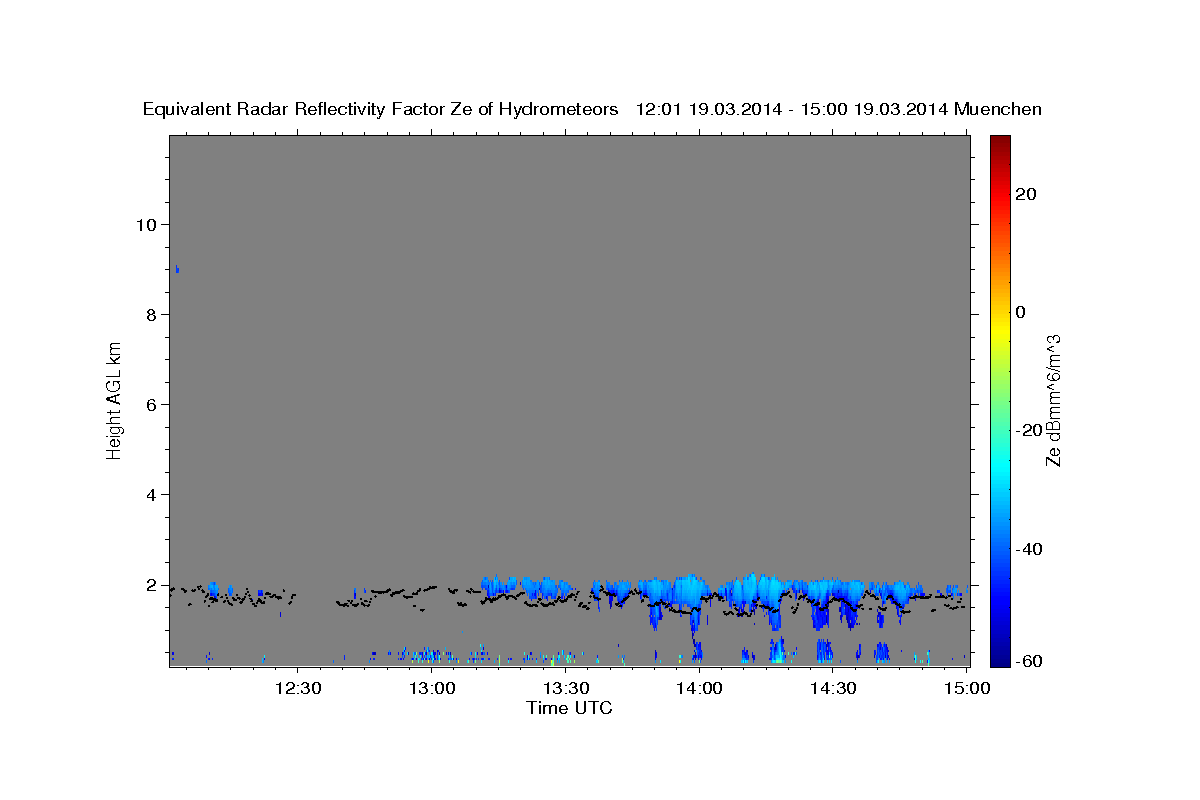Click the colorbar value '20'
Viewport: 1200px width, 800px height.
[x=1026, y=194]
